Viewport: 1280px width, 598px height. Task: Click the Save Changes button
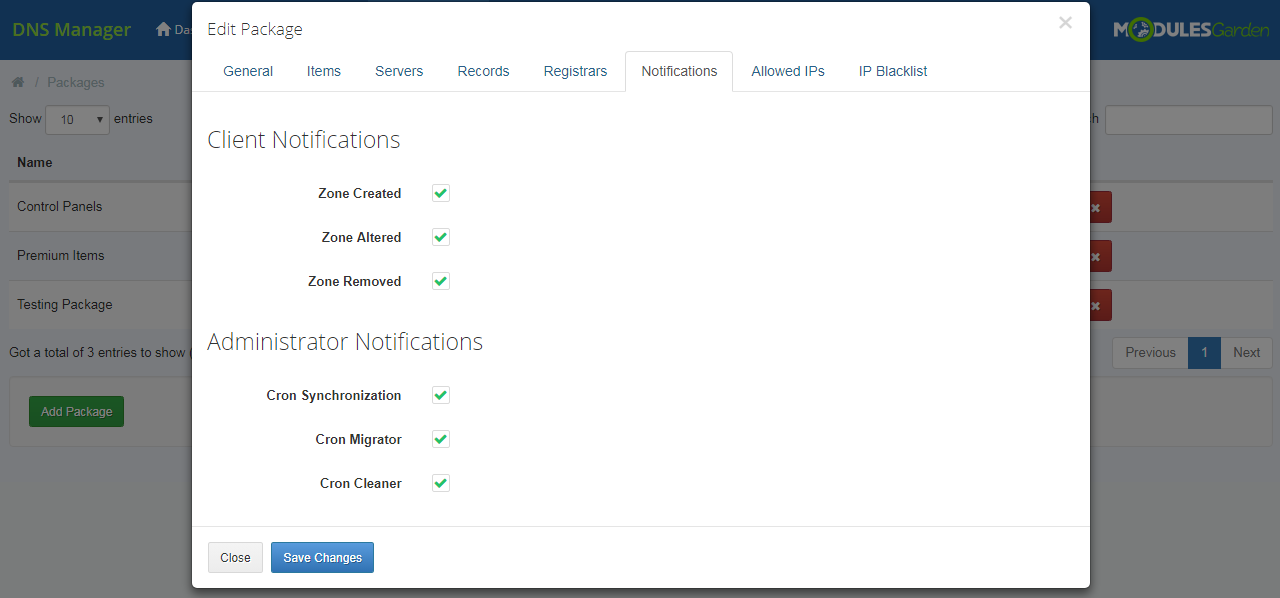click(x=322, y=557)
